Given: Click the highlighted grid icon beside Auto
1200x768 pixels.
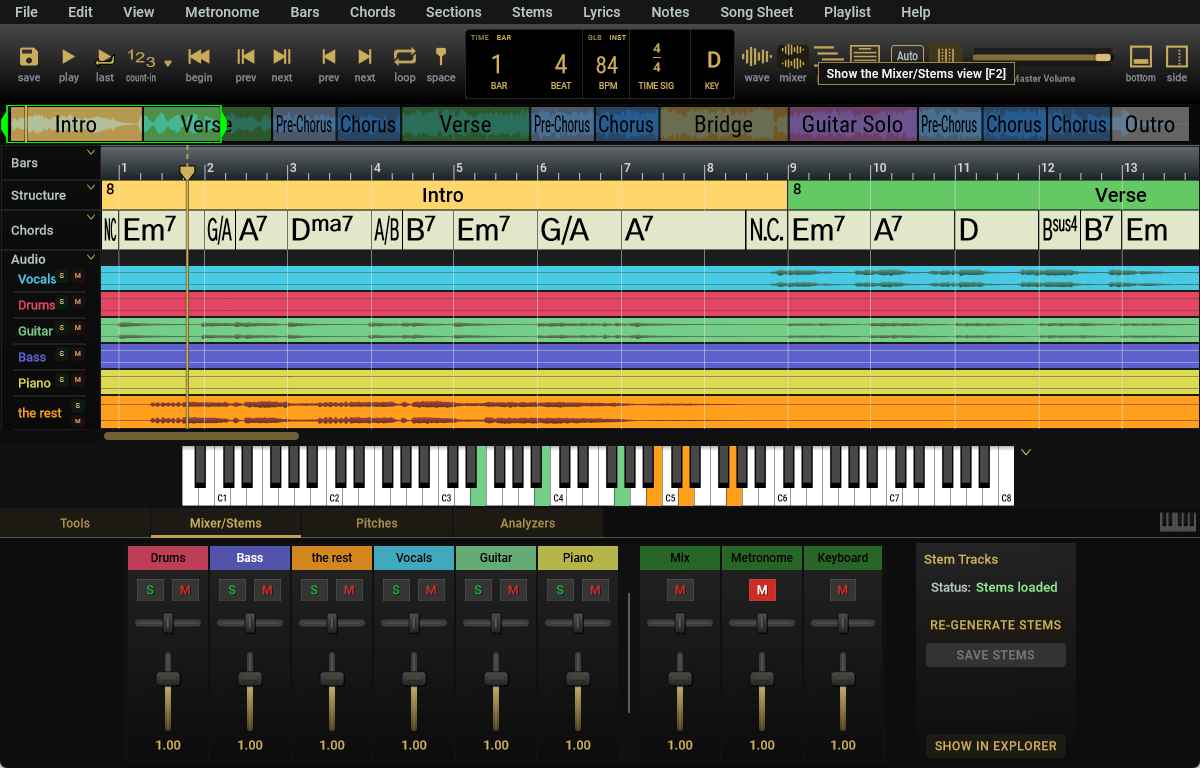Looking at the screenshot, I should [x=946, y=55].
